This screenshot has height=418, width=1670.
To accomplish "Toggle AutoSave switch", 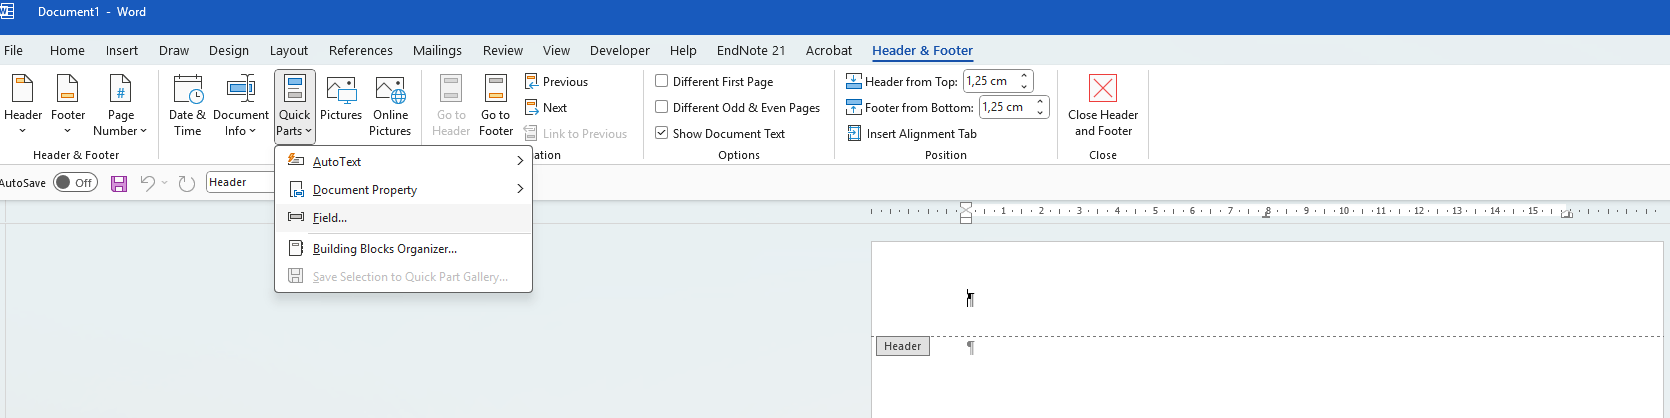I will tap(75, 183).
